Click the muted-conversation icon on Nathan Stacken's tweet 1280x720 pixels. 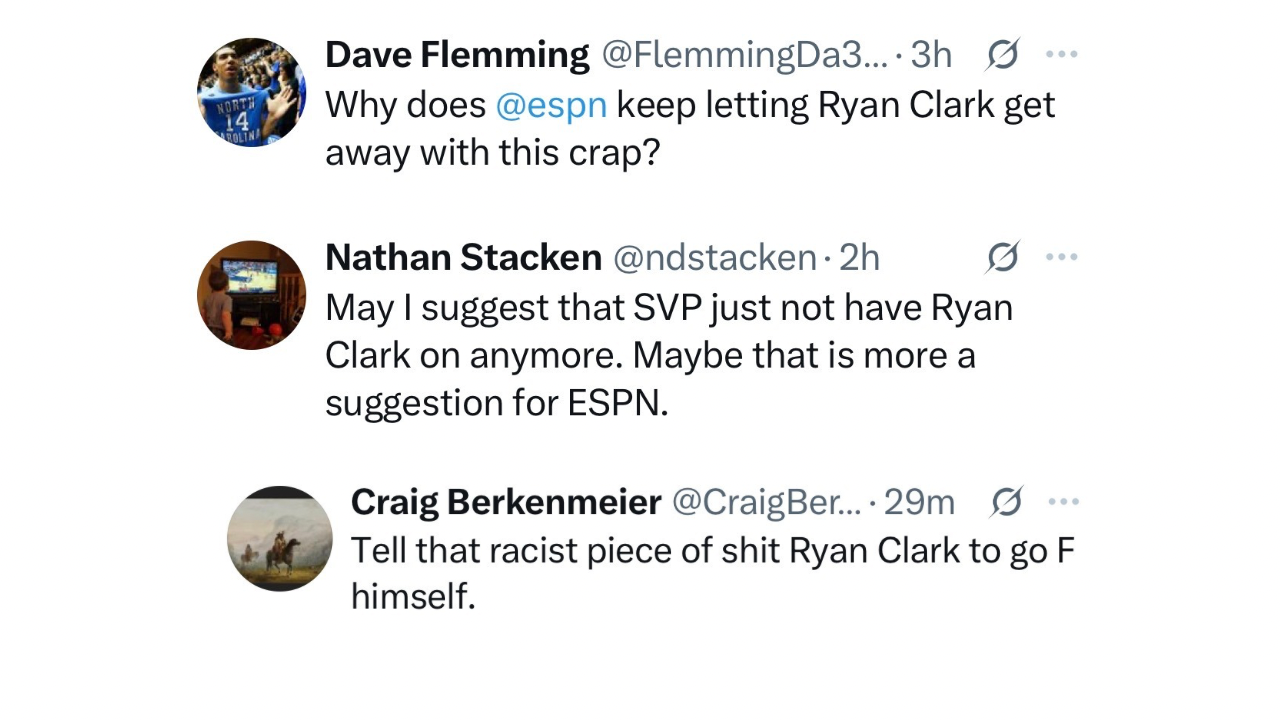(1002, 257)
